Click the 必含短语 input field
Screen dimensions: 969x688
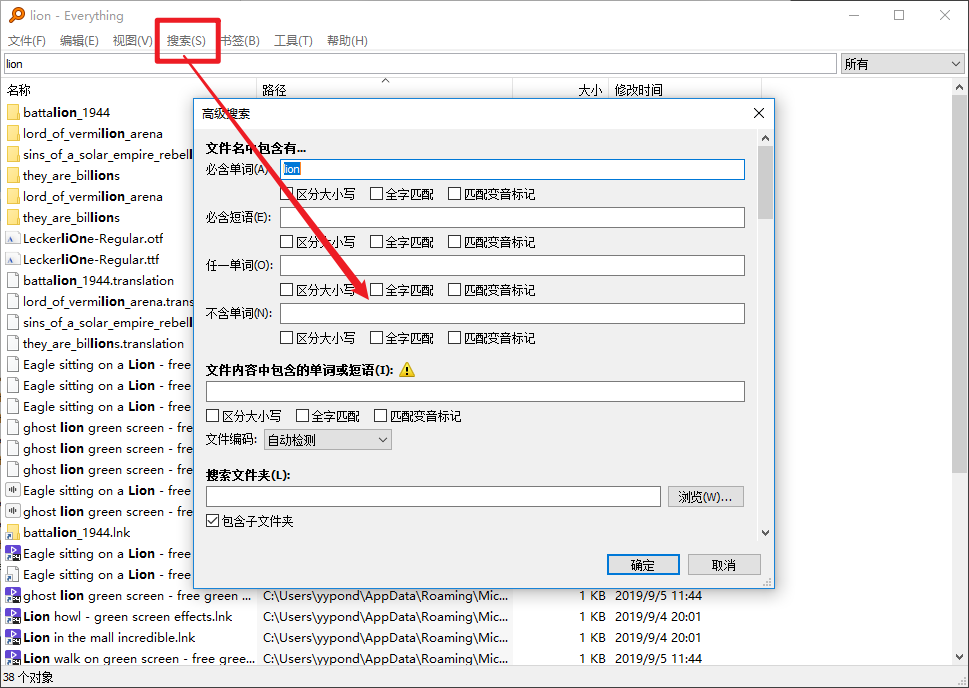[512, 218]
